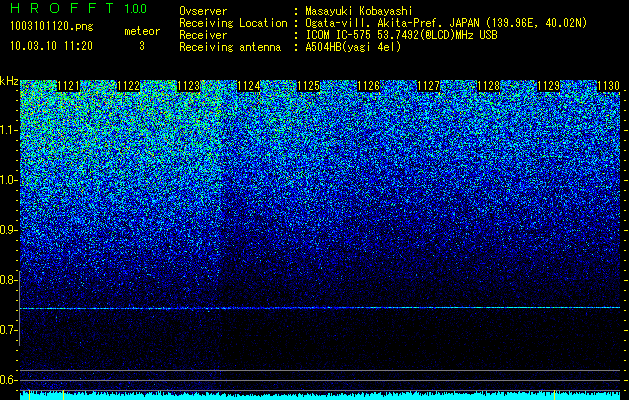Click the 1129 time marker
This screenshot has height=400, width=629.
(x=548, y=86)
